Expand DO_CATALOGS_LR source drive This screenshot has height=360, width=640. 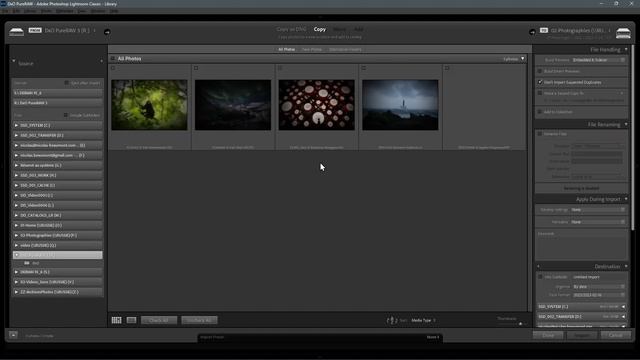tap(16, 215)
